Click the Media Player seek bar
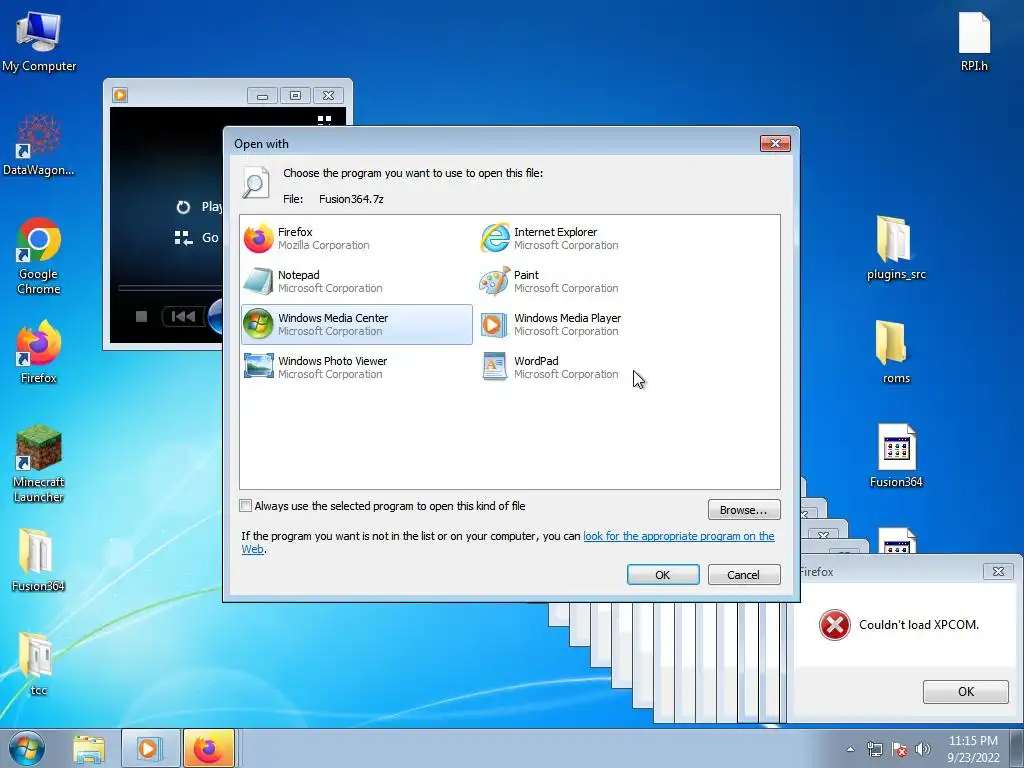 click(x=170, y=288)
